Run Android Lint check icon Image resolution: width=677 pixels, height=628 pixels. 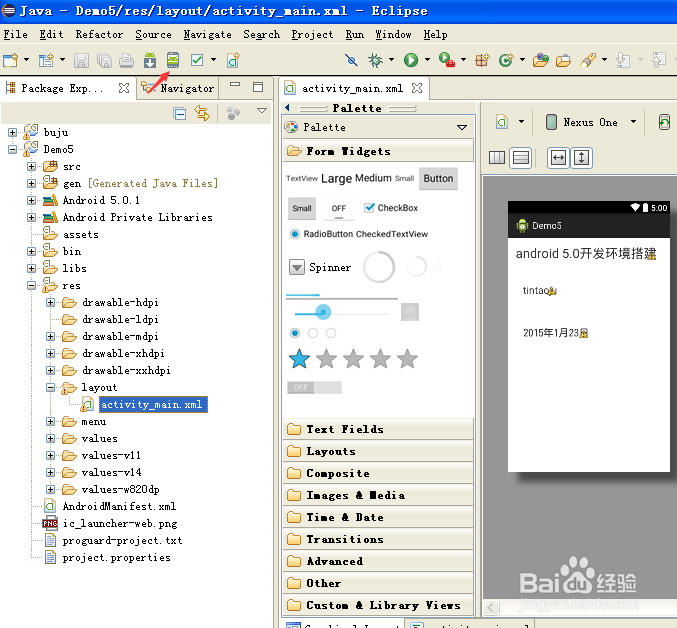tap(197, 60)
